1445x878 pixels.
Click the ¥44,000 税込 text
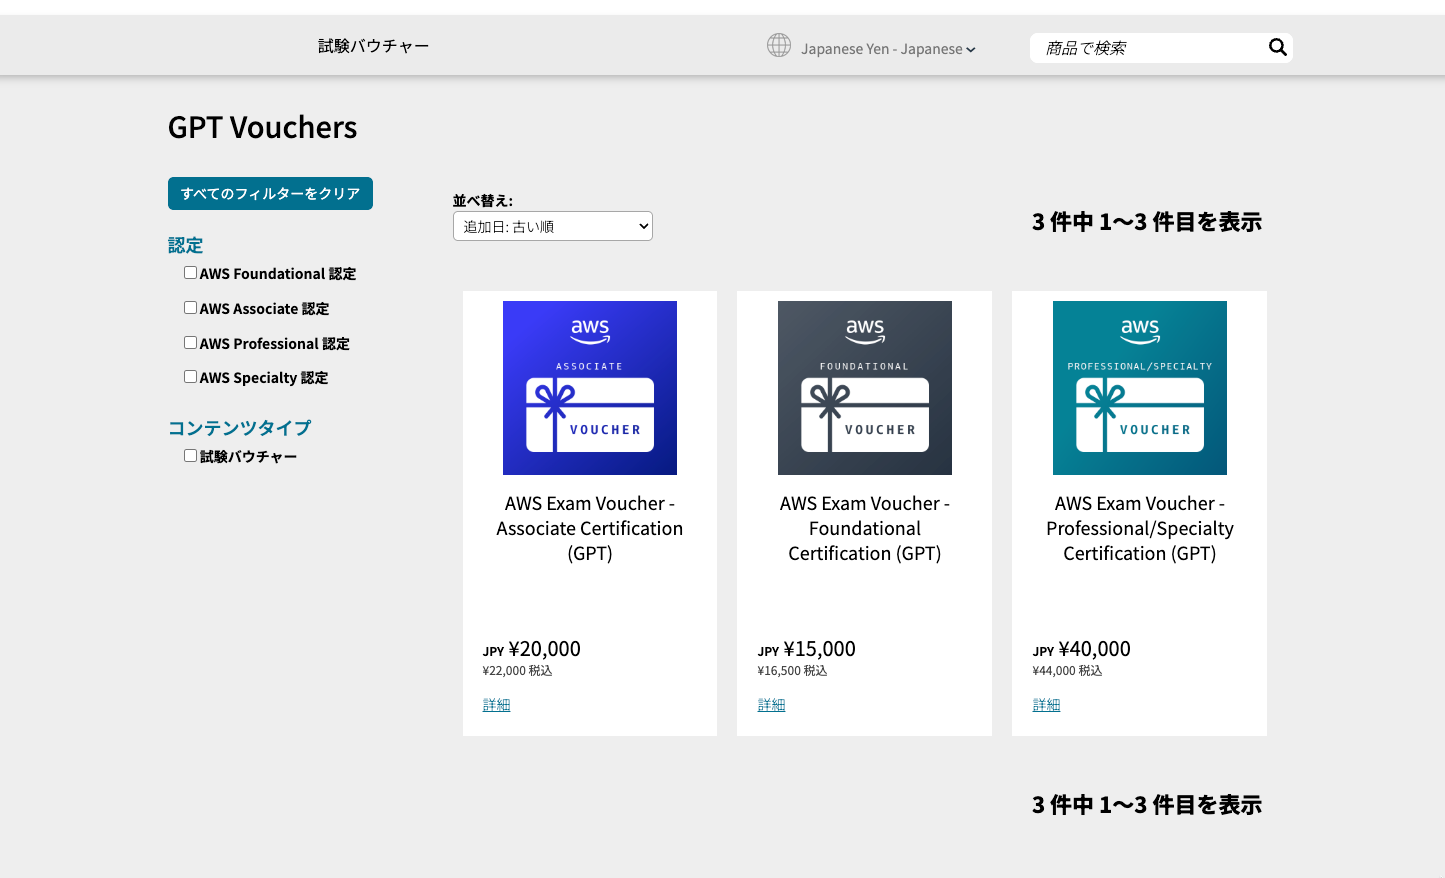pos(1067,671)
